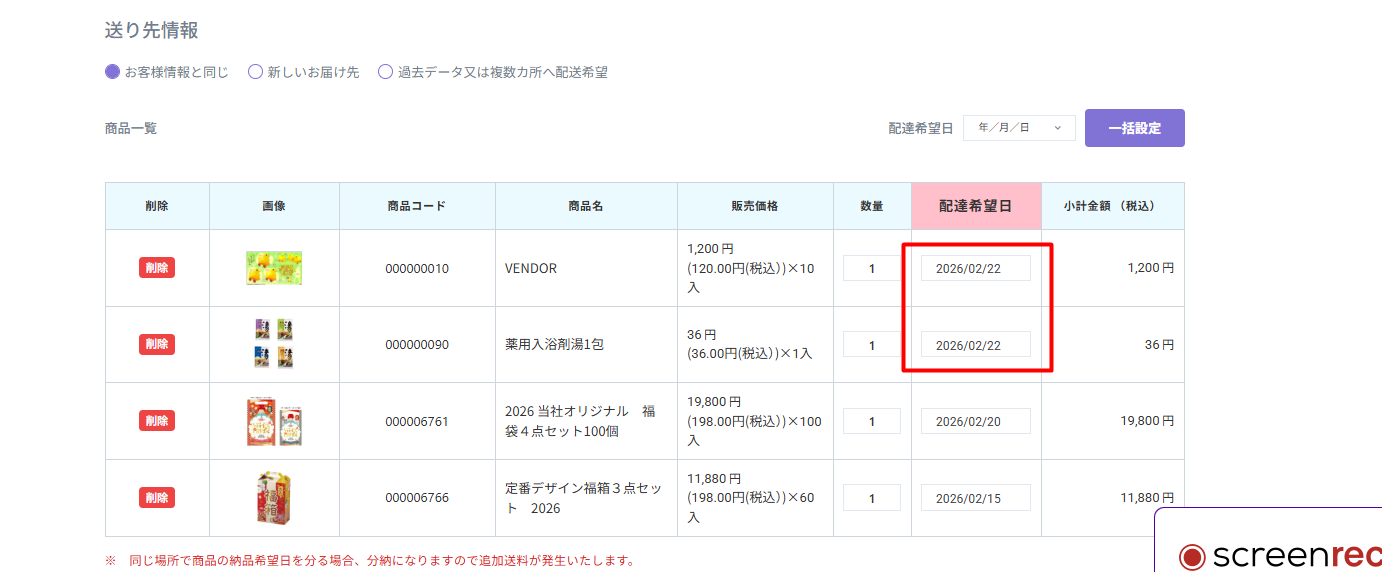Image resolution: width=1382 pixels, height=572 pixels.
Task: Open the bulk 配達希望日 date dropdown
Action: [x=1019, y=128]
